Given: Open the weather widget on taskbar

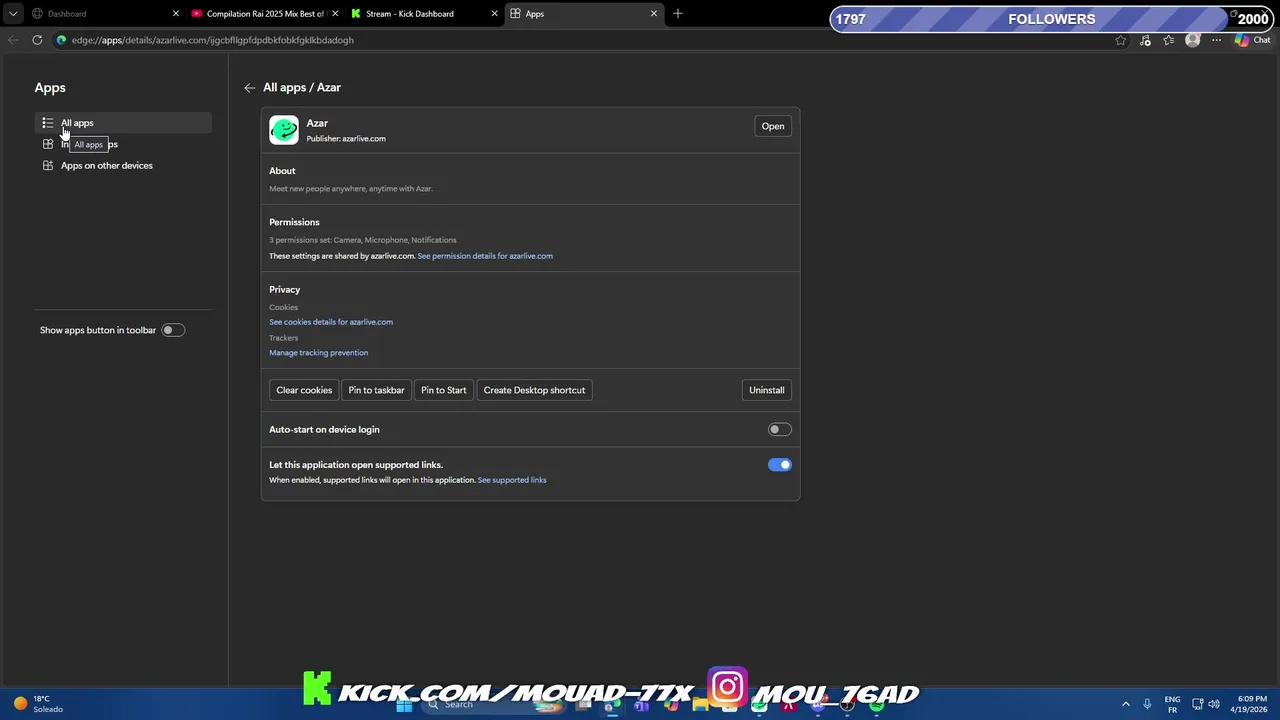Looking at the screenshot, I should [x=37, y=704].
